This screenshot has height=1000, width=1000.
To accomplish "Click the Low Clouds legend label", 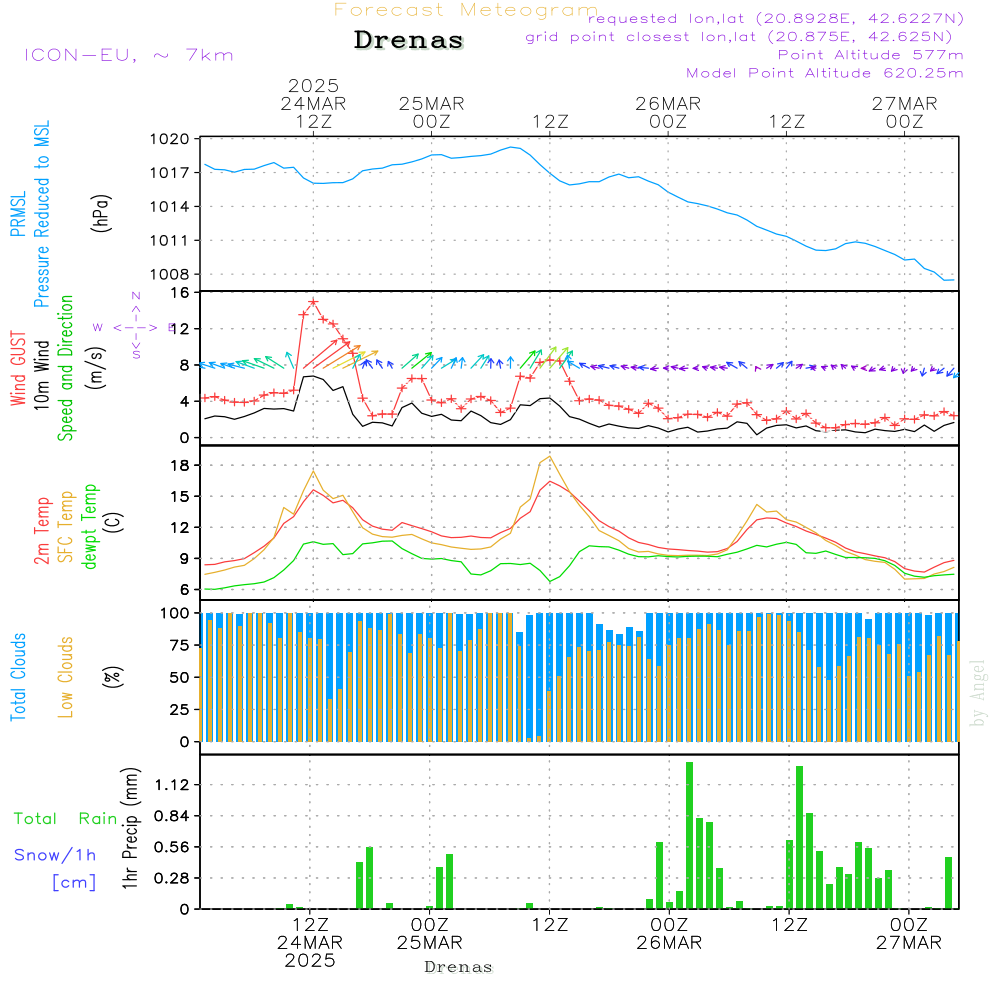I will pos(66,677).
